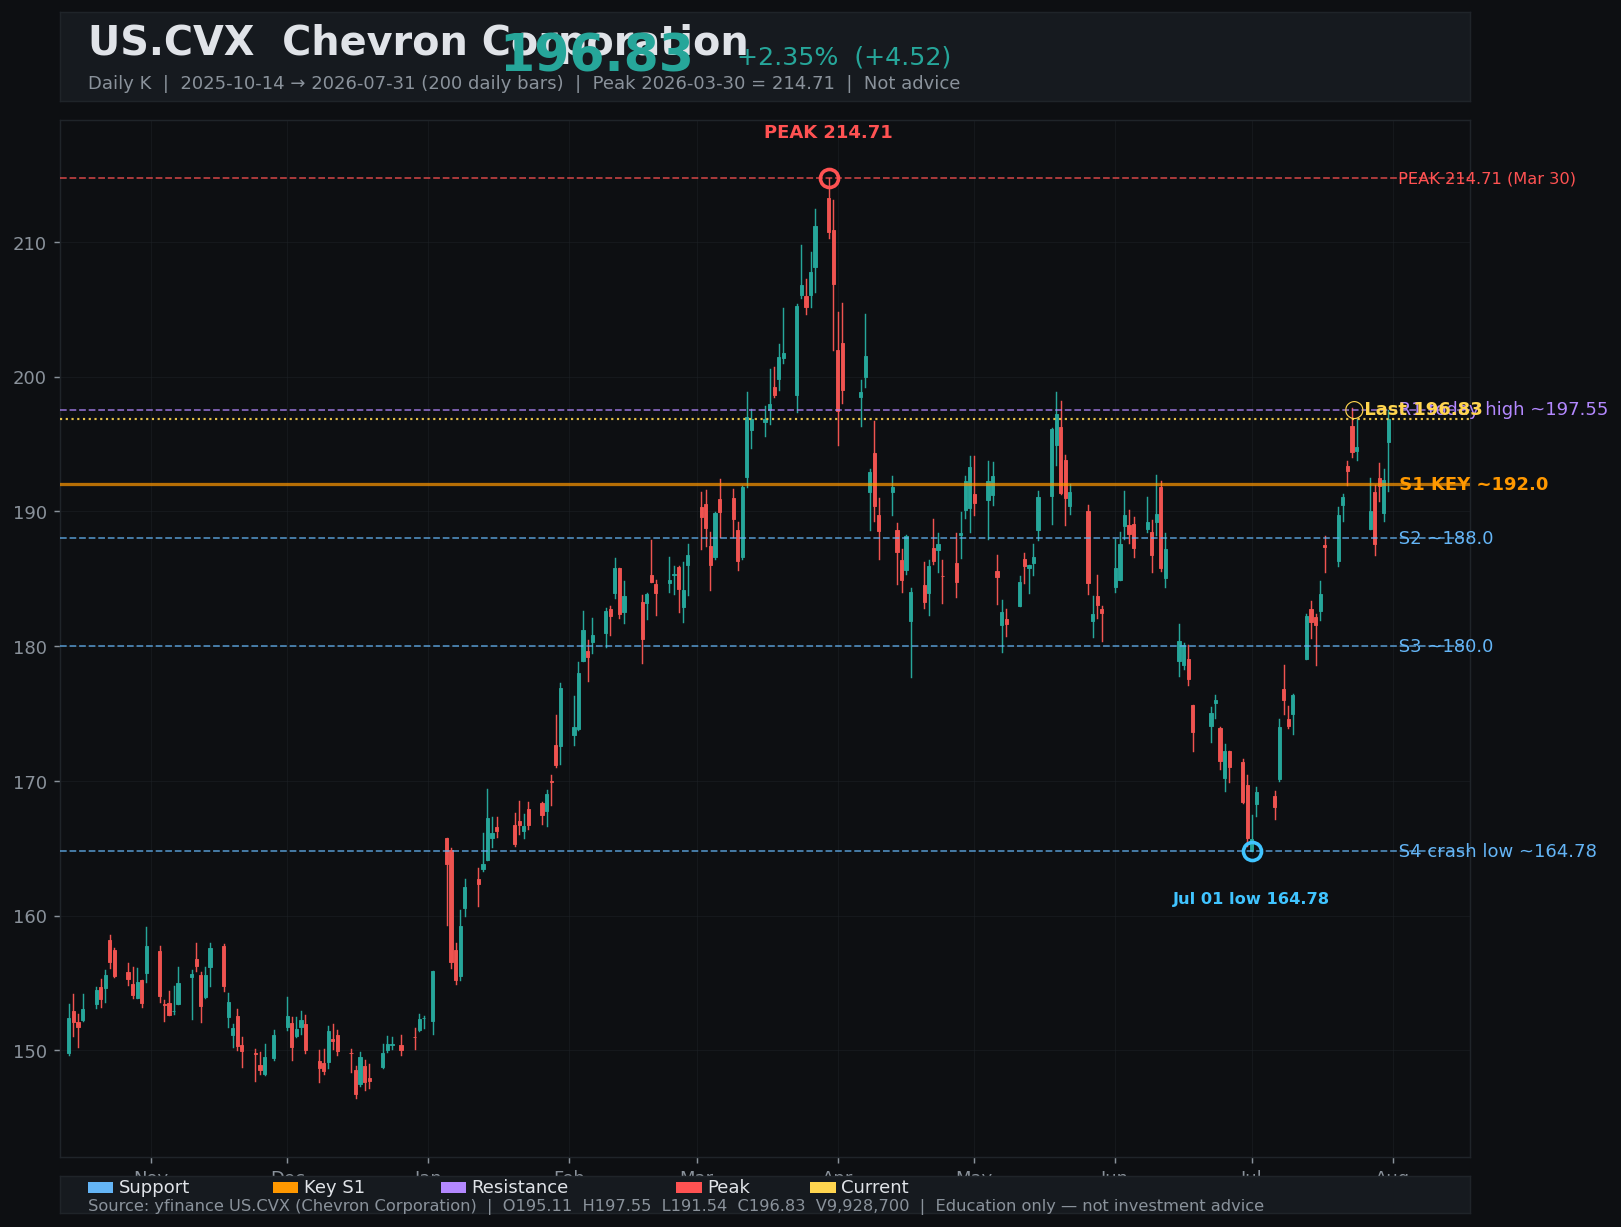Select the red peak circle marker
Image resolution: width=1621 pixels, height=1227 pixels.
click(829, 179)
